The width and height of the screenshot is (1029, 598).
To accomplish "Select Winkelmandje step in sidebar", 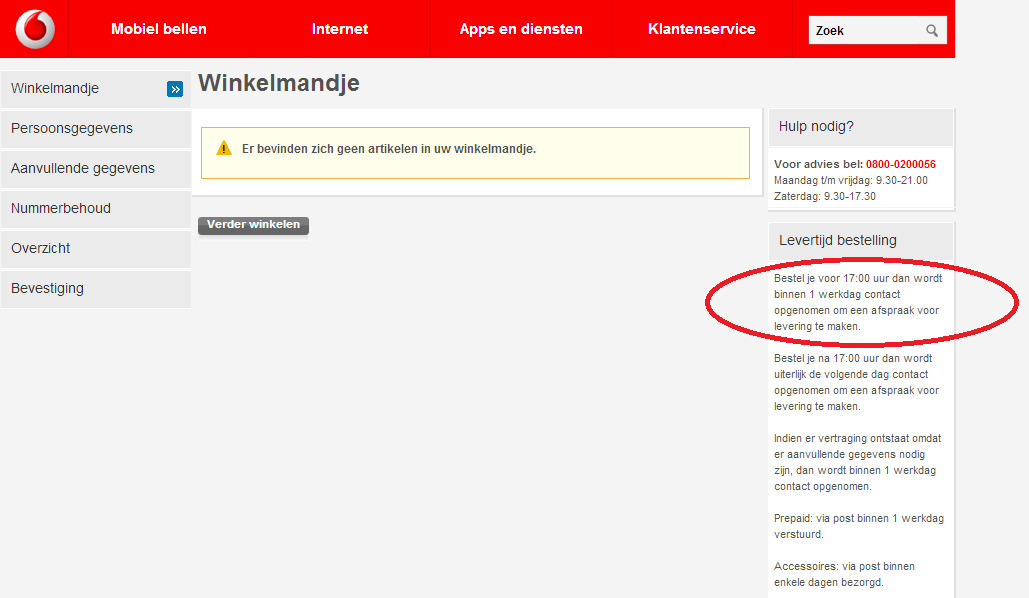I will (55, 89).
